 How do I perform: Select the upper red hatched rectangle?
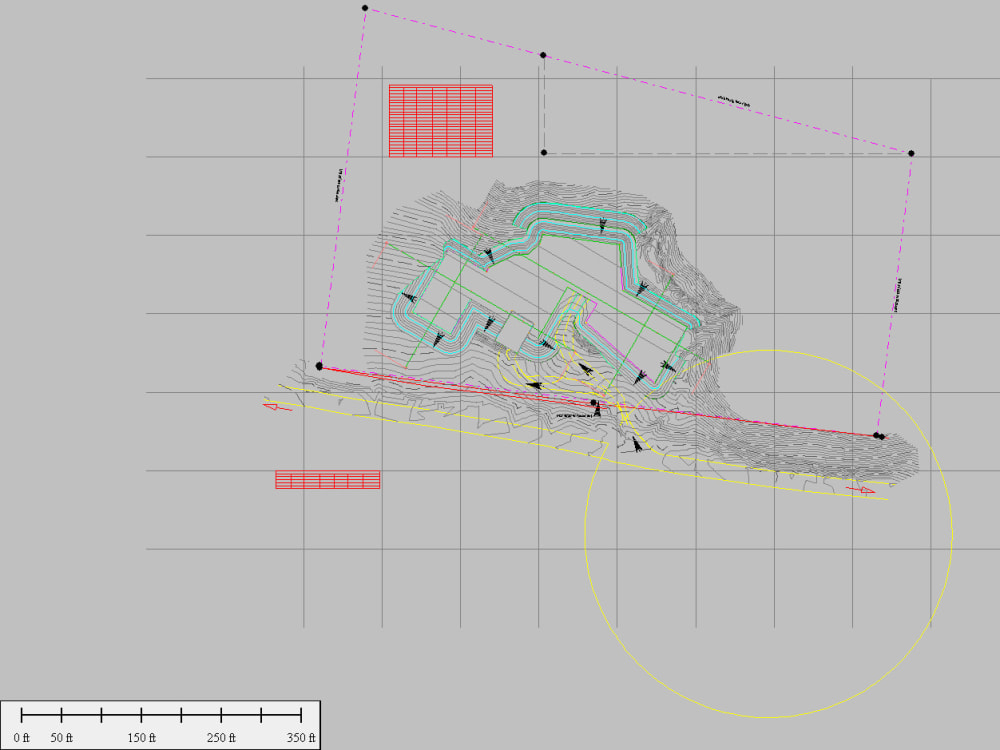pos(441,119)
